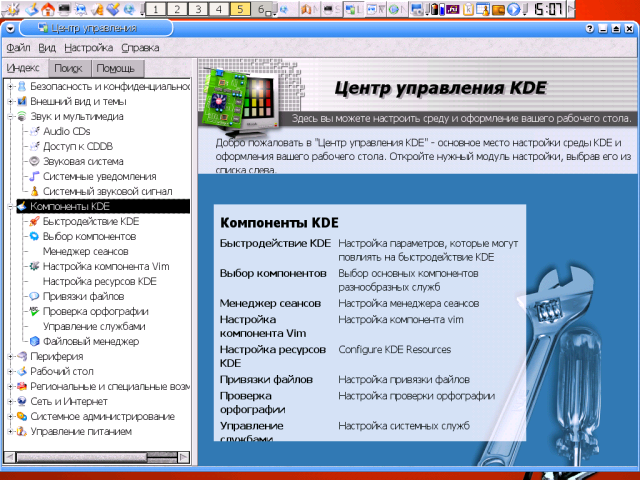Image resolution: width=640 pixels, height=480 pixels.
Task: Launch the terminal (Konsole) panel icon
Action: (x=64, y=9)
